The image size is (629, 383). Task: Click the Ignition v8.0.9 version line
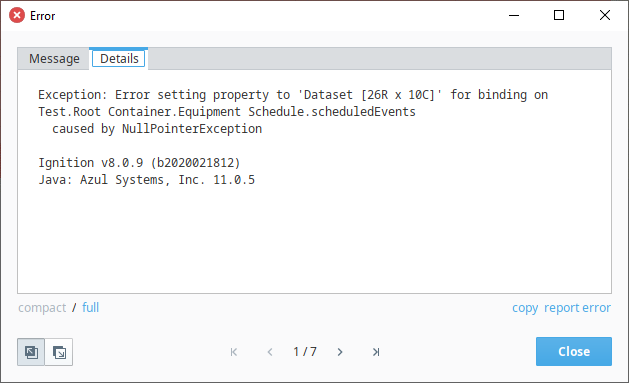pos(139,163)
